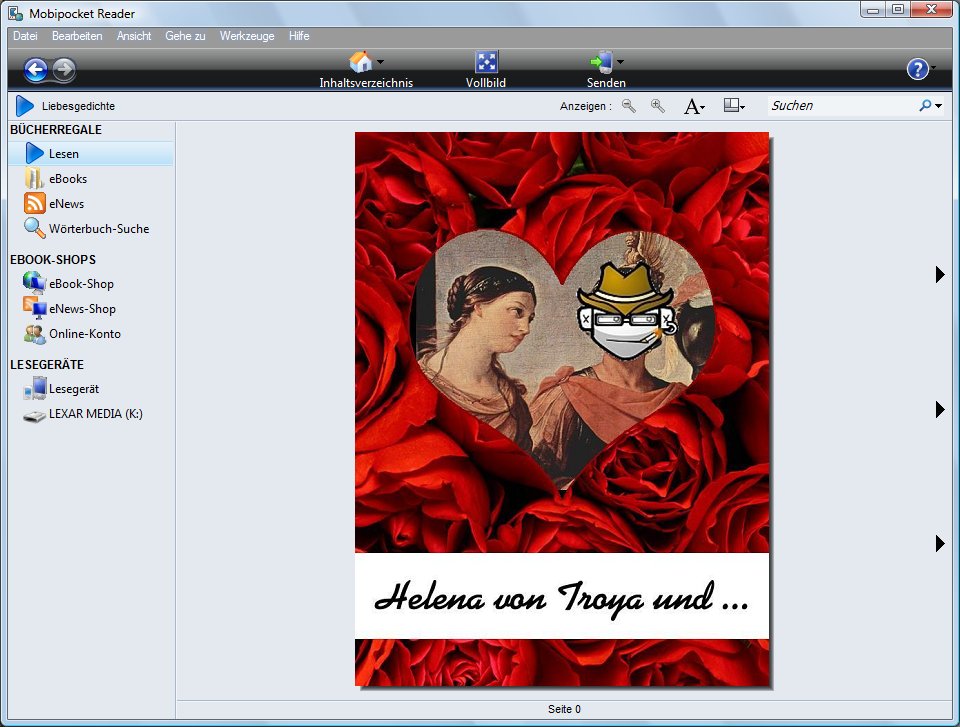960x727 pixels.
Task: Click the eNews-Shop monitor icon
Action: coord(35,307)
